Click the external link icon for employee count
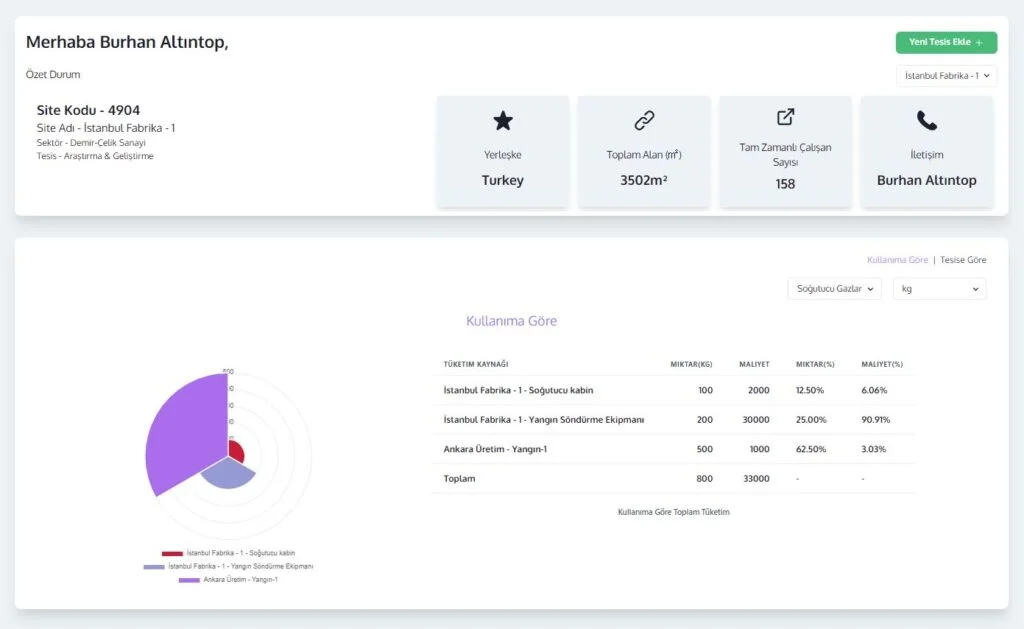Viewport: 1024px width, 629px height. pyautogui.click(x=785, y=117)
